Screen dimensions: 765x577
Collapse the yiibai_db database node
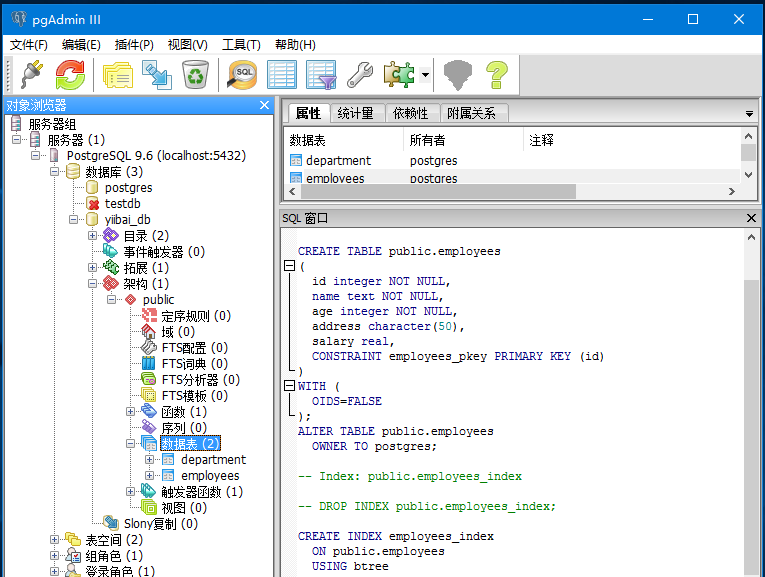[74, 219]
